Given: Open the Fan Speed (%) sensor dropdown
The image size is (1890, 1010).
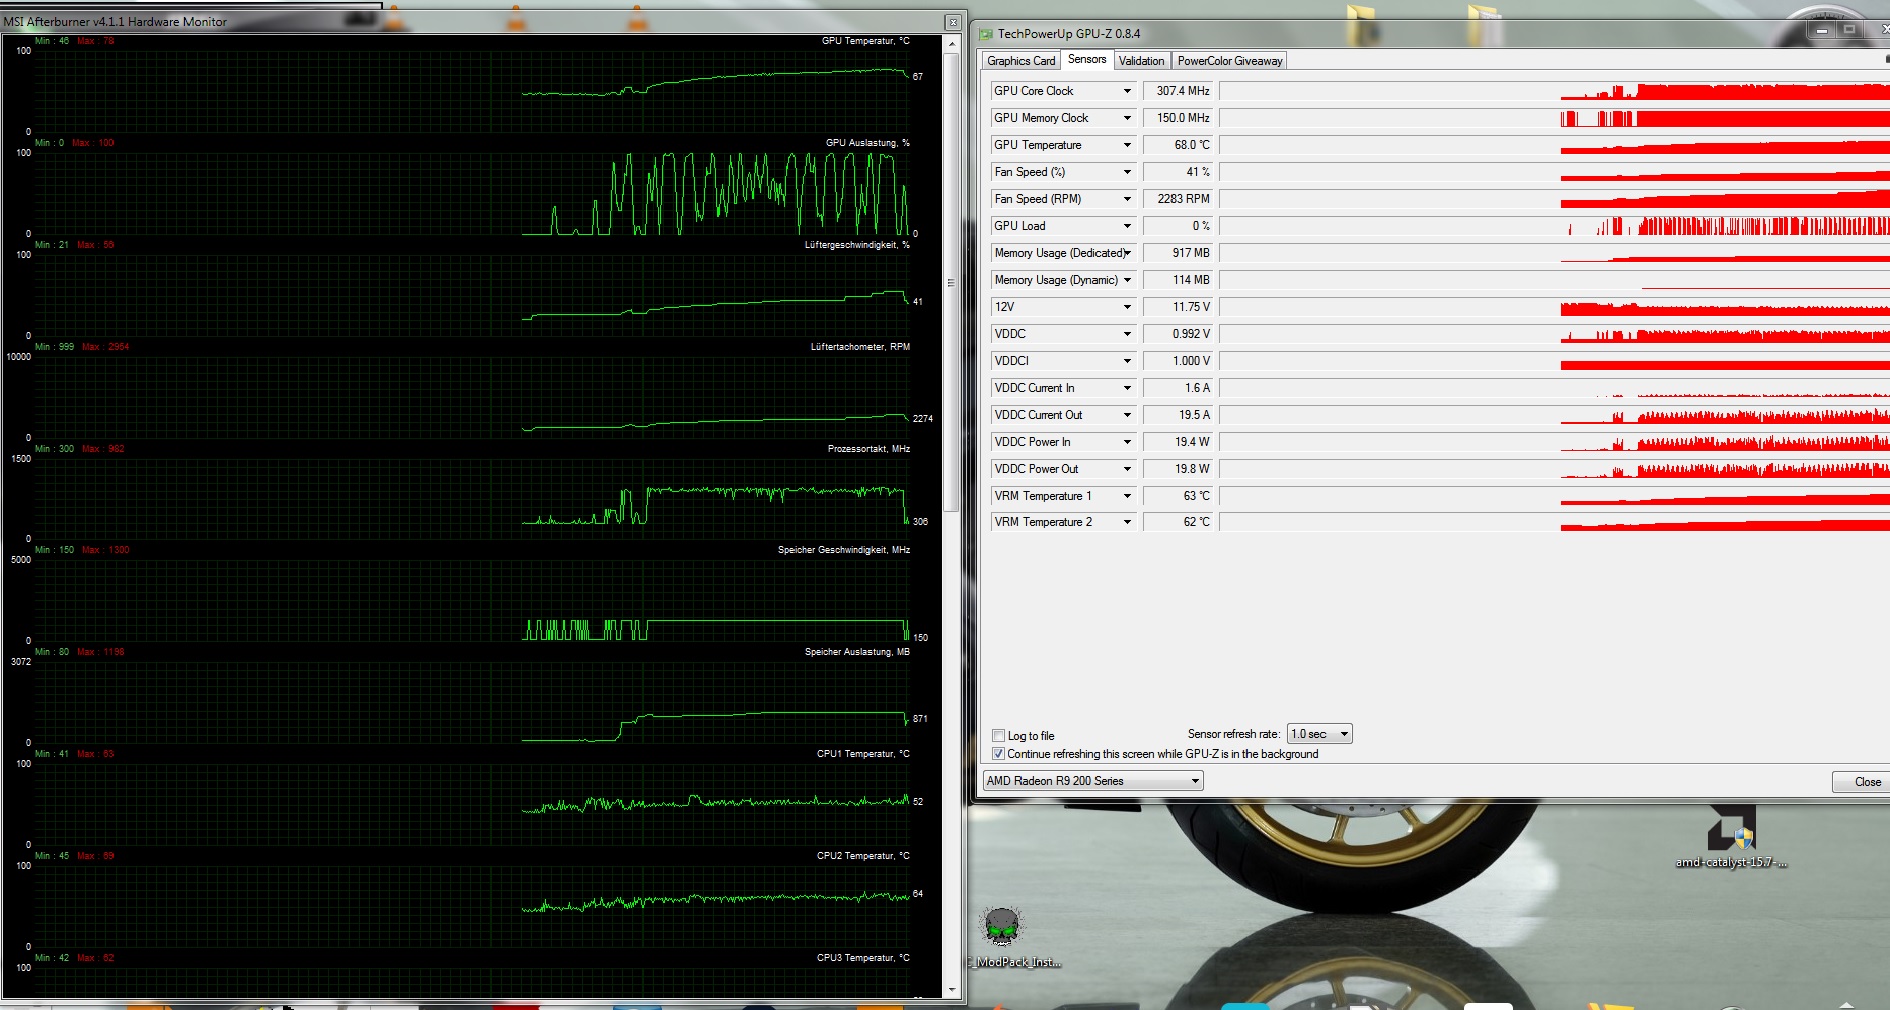Looking at the screenshot, I should [x=1127, y=172].
